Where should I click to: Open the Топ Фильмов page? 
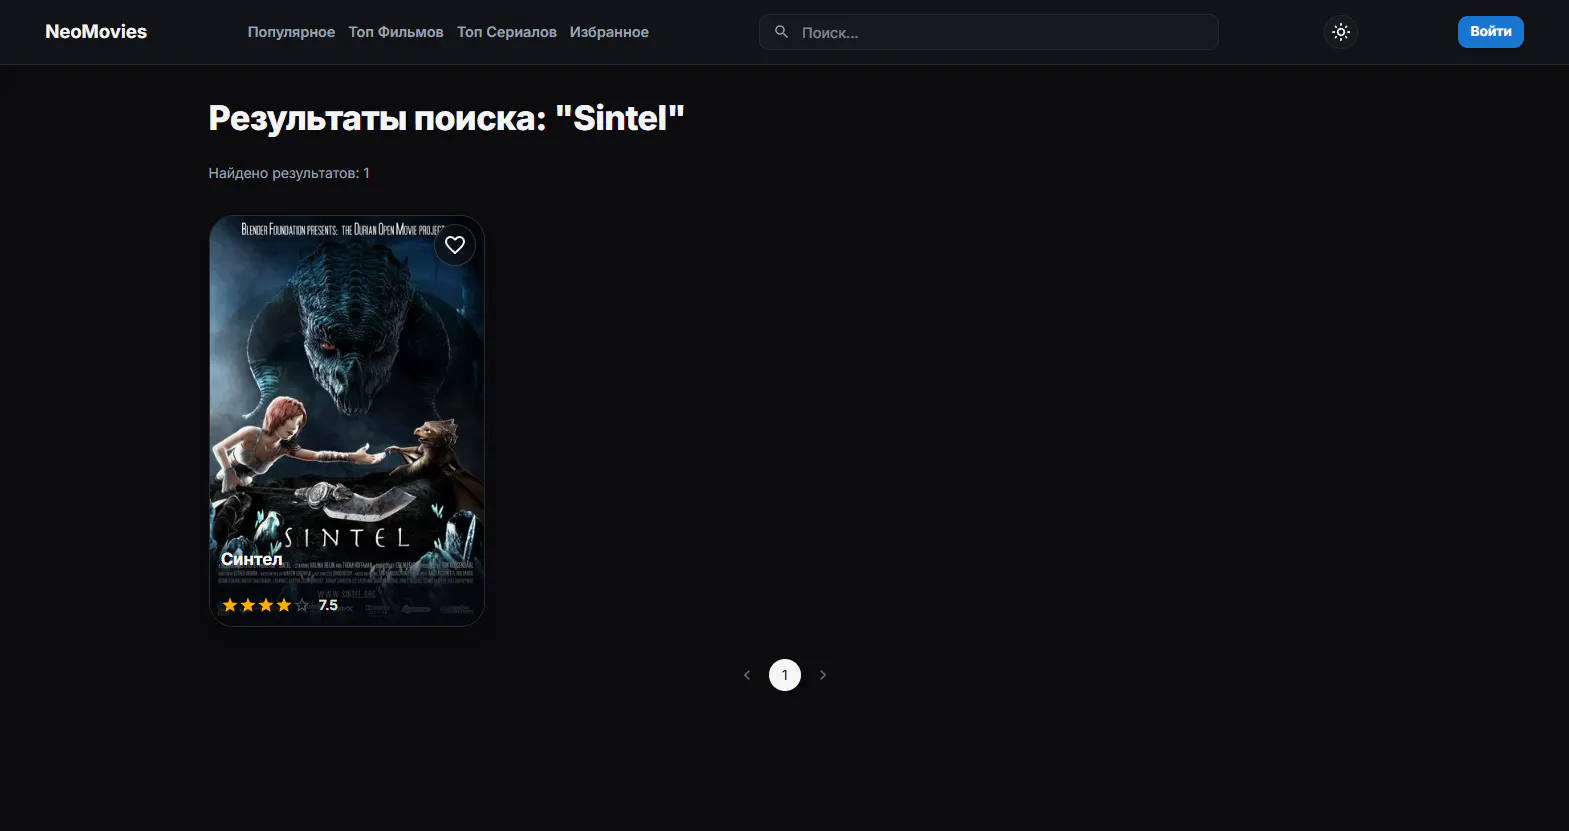[396, 32]
